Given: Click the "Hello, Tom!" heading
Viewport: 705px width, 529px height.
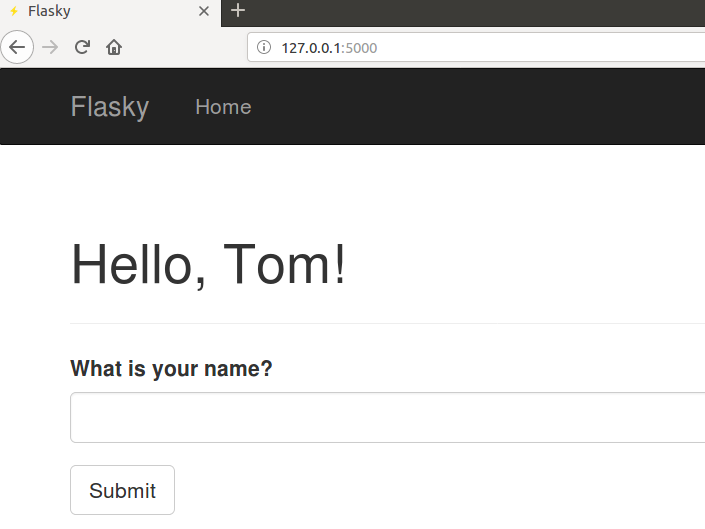Looking at the screenshot, I should [209, 266].
